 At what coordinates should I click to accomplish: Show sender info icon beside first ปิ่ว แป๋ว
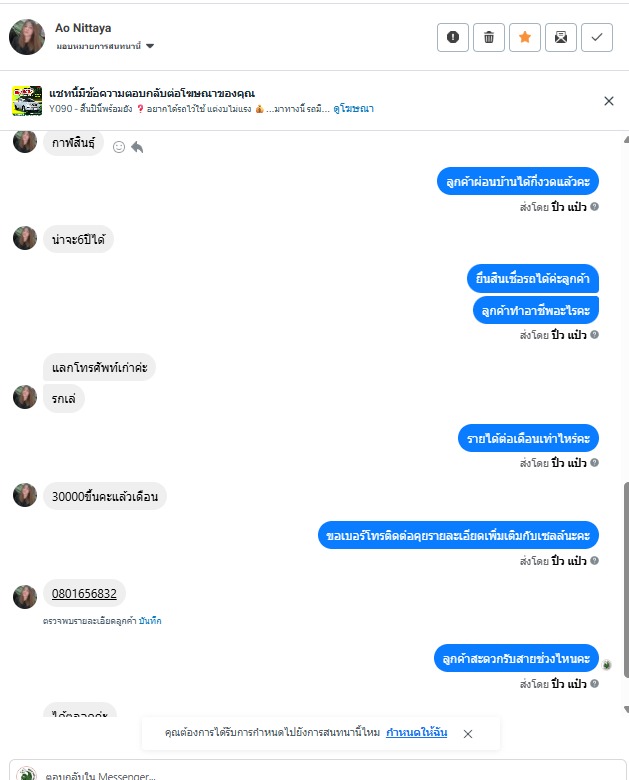pos(594,206)
